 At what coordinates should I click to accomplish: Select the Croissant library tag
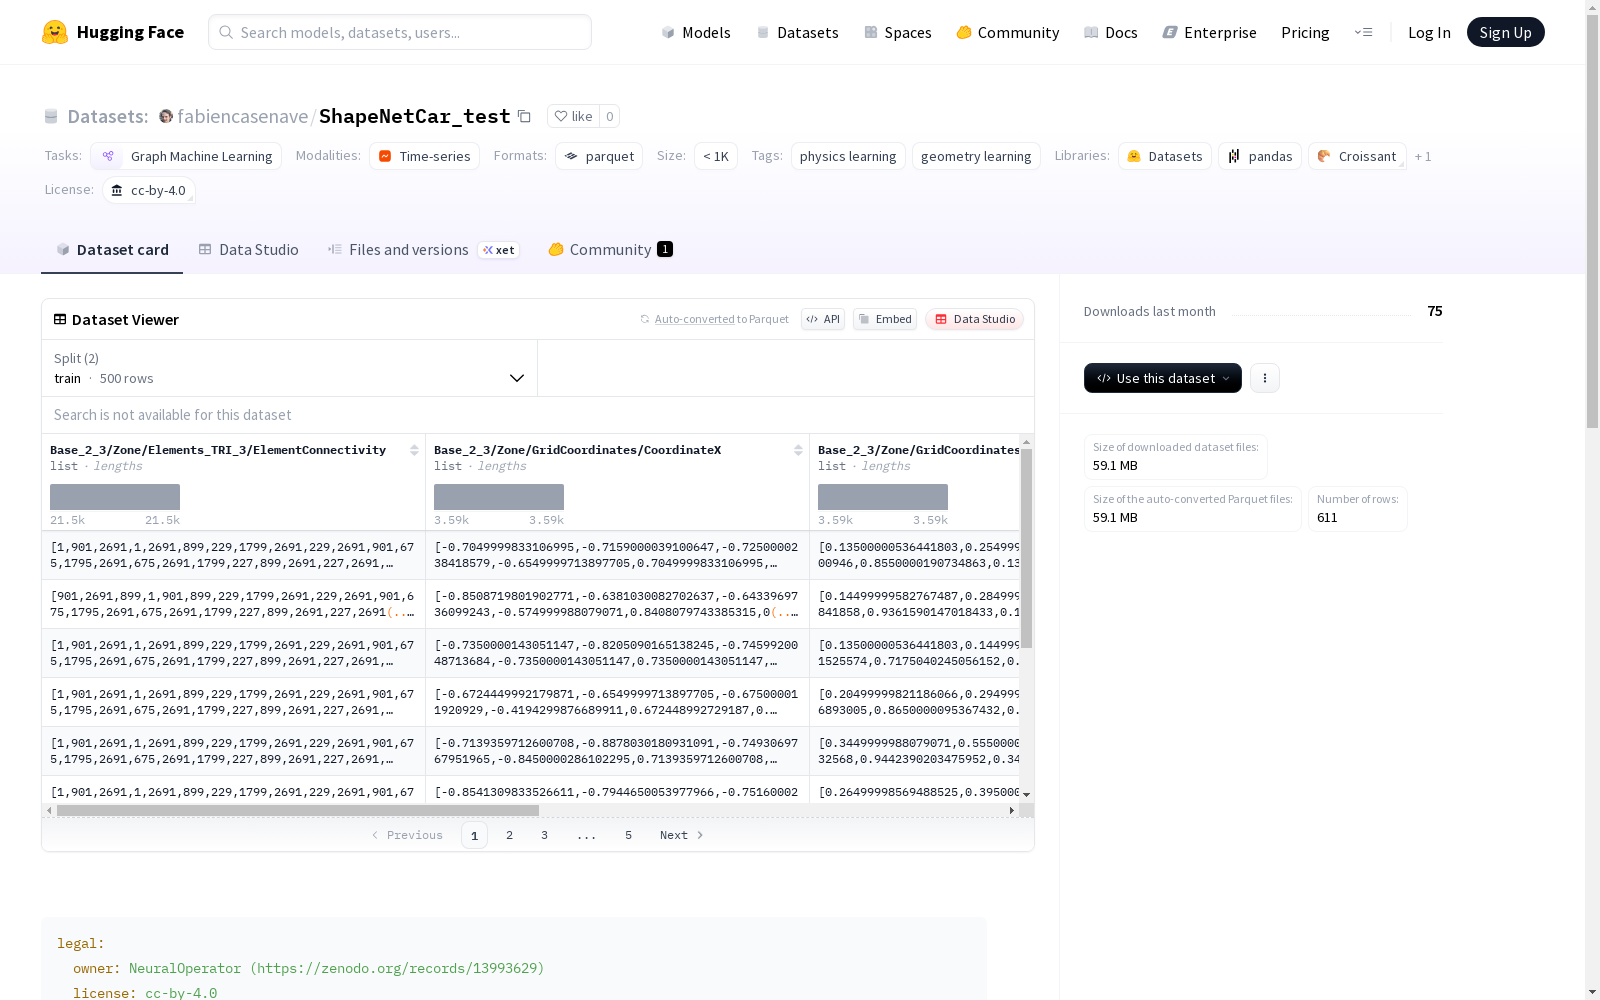coord(1357,156)
